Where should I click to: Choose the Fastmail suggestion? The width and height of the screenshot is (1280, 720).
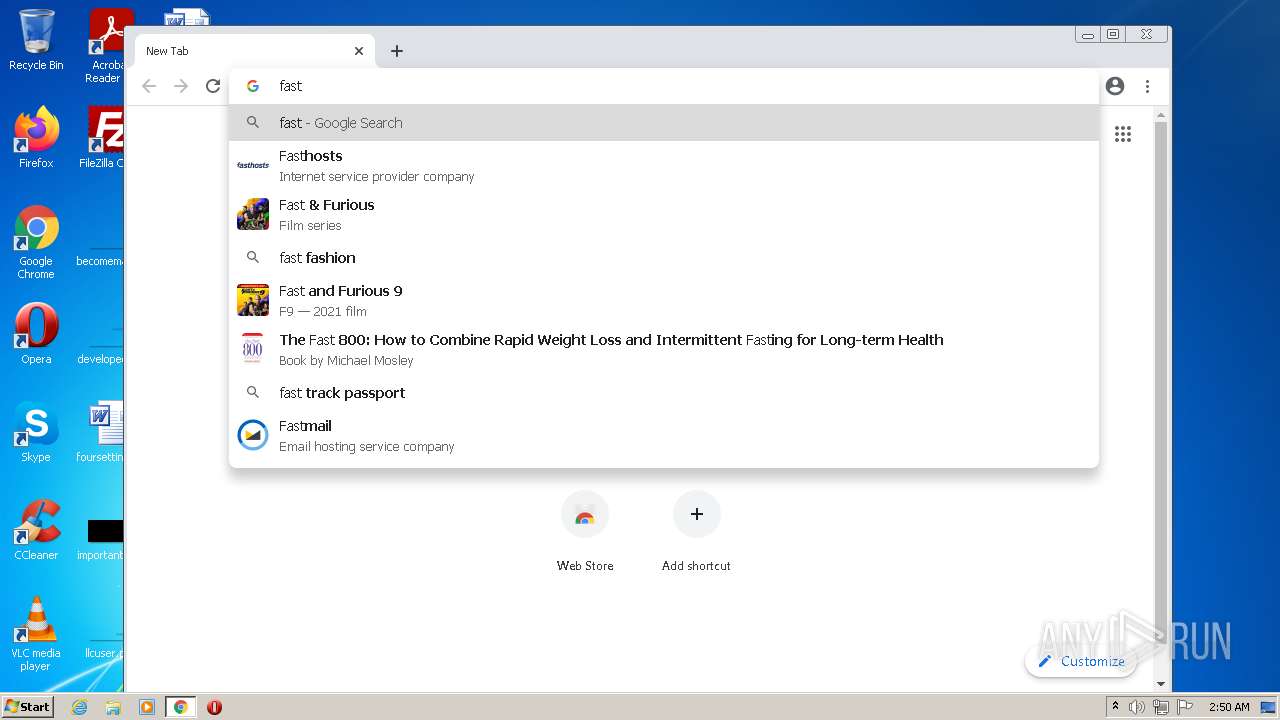click(664, 435)
